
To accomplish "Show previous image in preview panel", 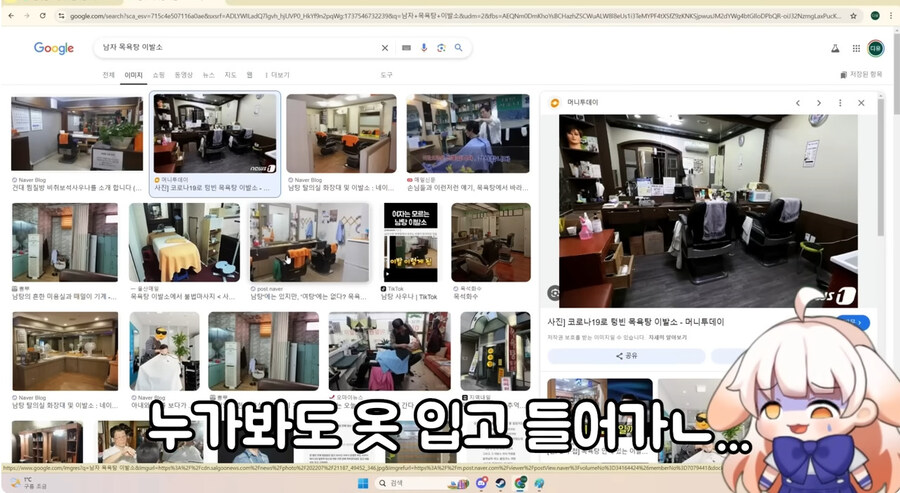I will 798,103.
